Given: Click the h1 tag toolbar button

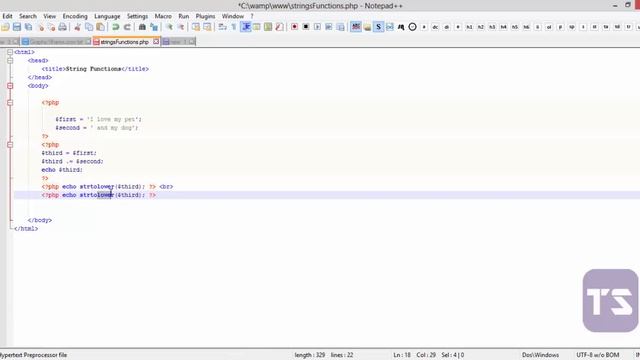Looking at the screenshot, I should point(469,27).
